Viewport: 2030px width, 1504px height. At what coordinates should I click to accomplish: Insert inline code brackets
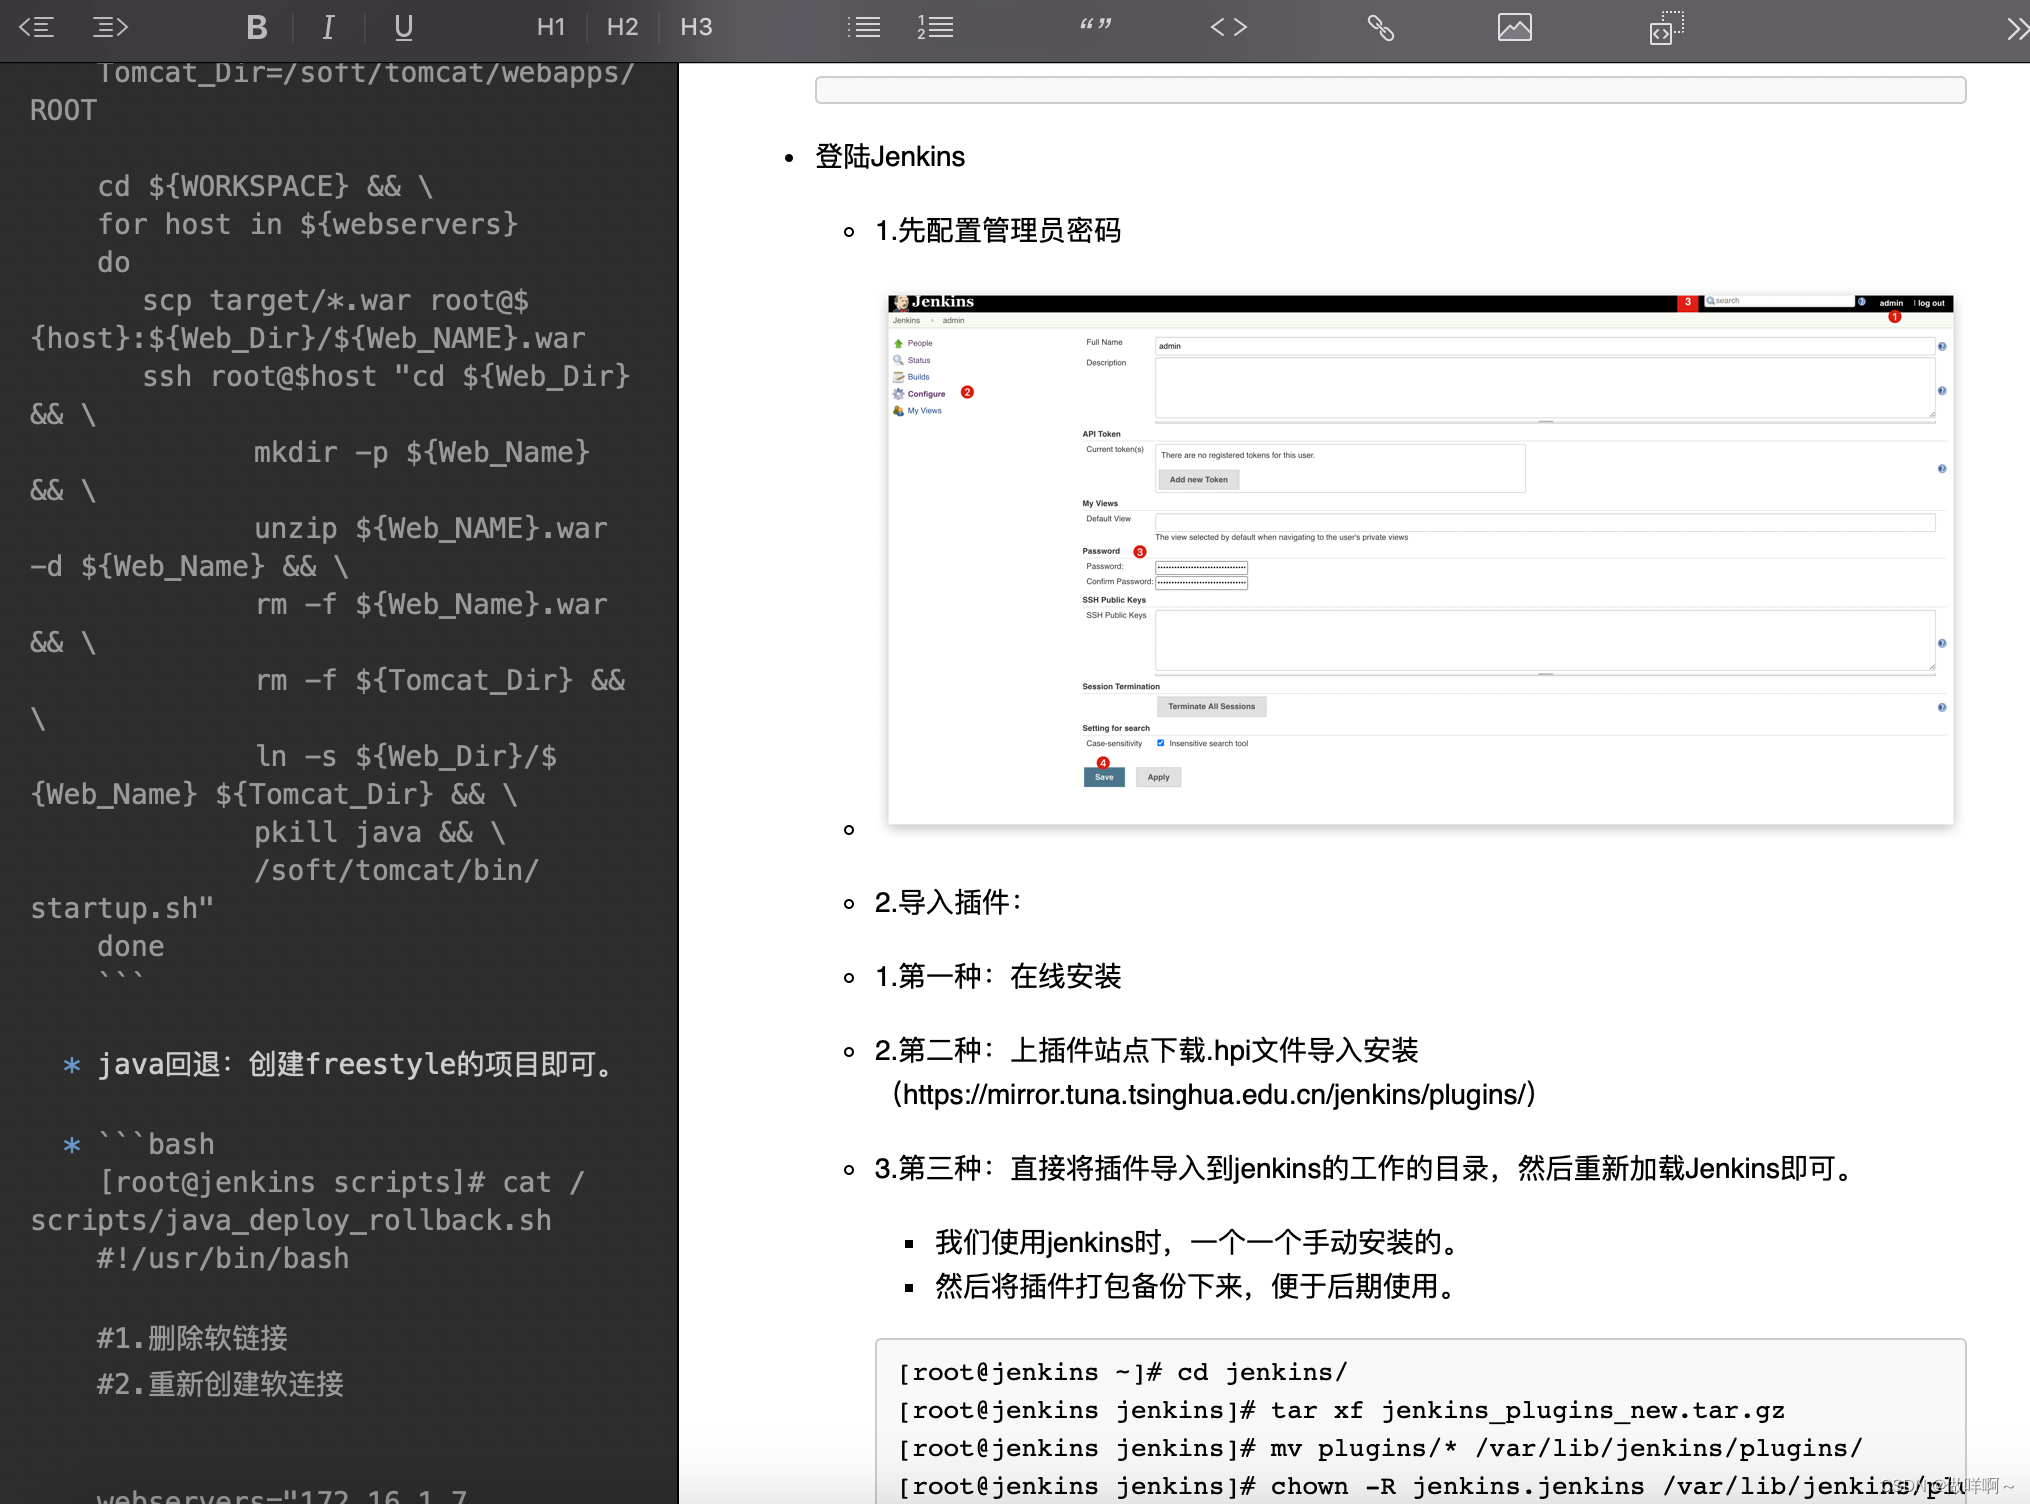(x=1228, y=27)
